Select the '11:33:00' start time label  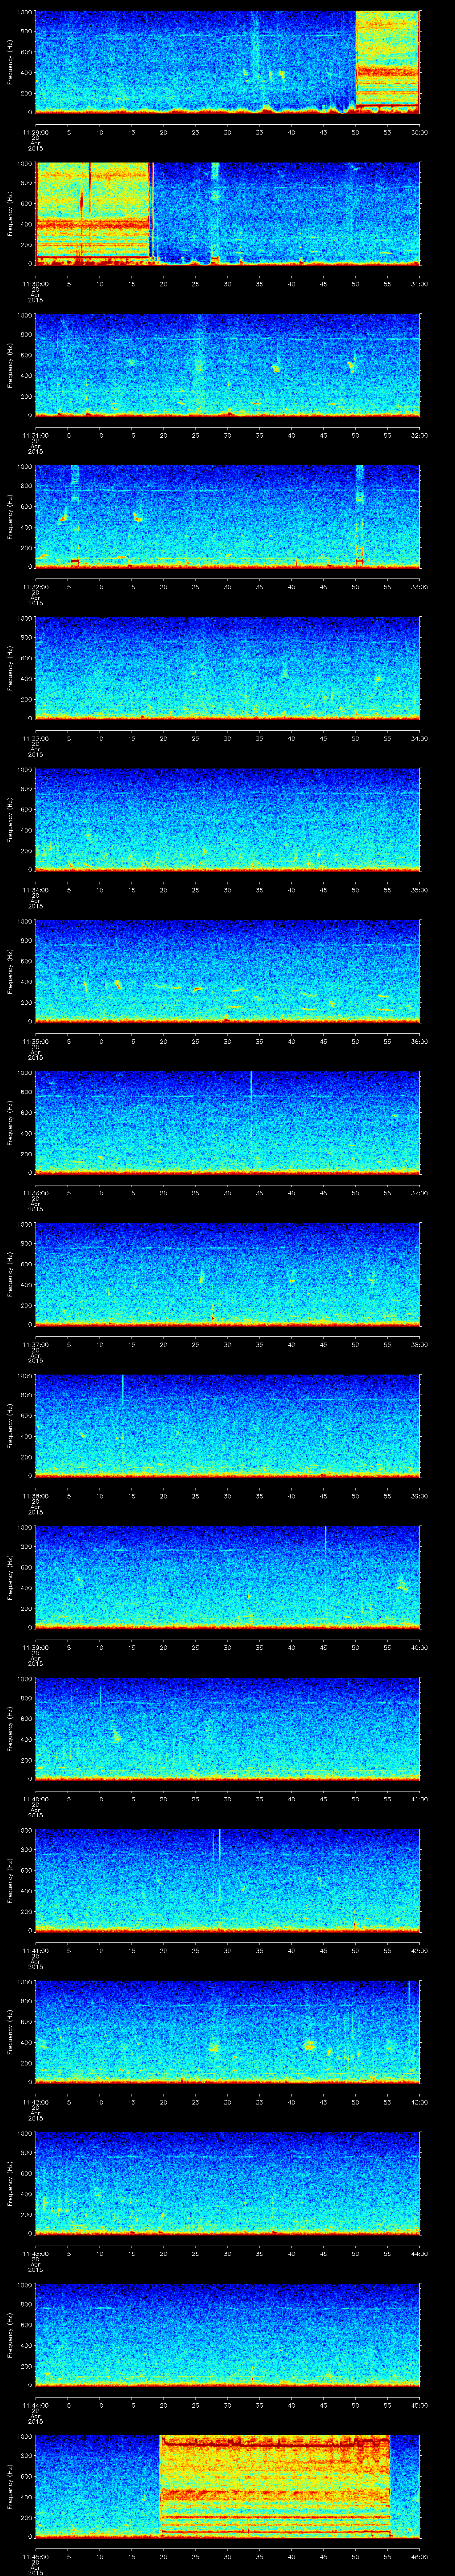click(x=35, y=738)
